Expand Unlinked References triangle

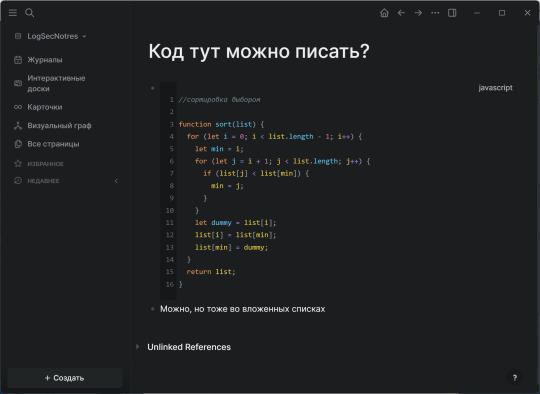click(x=137, y=346)
